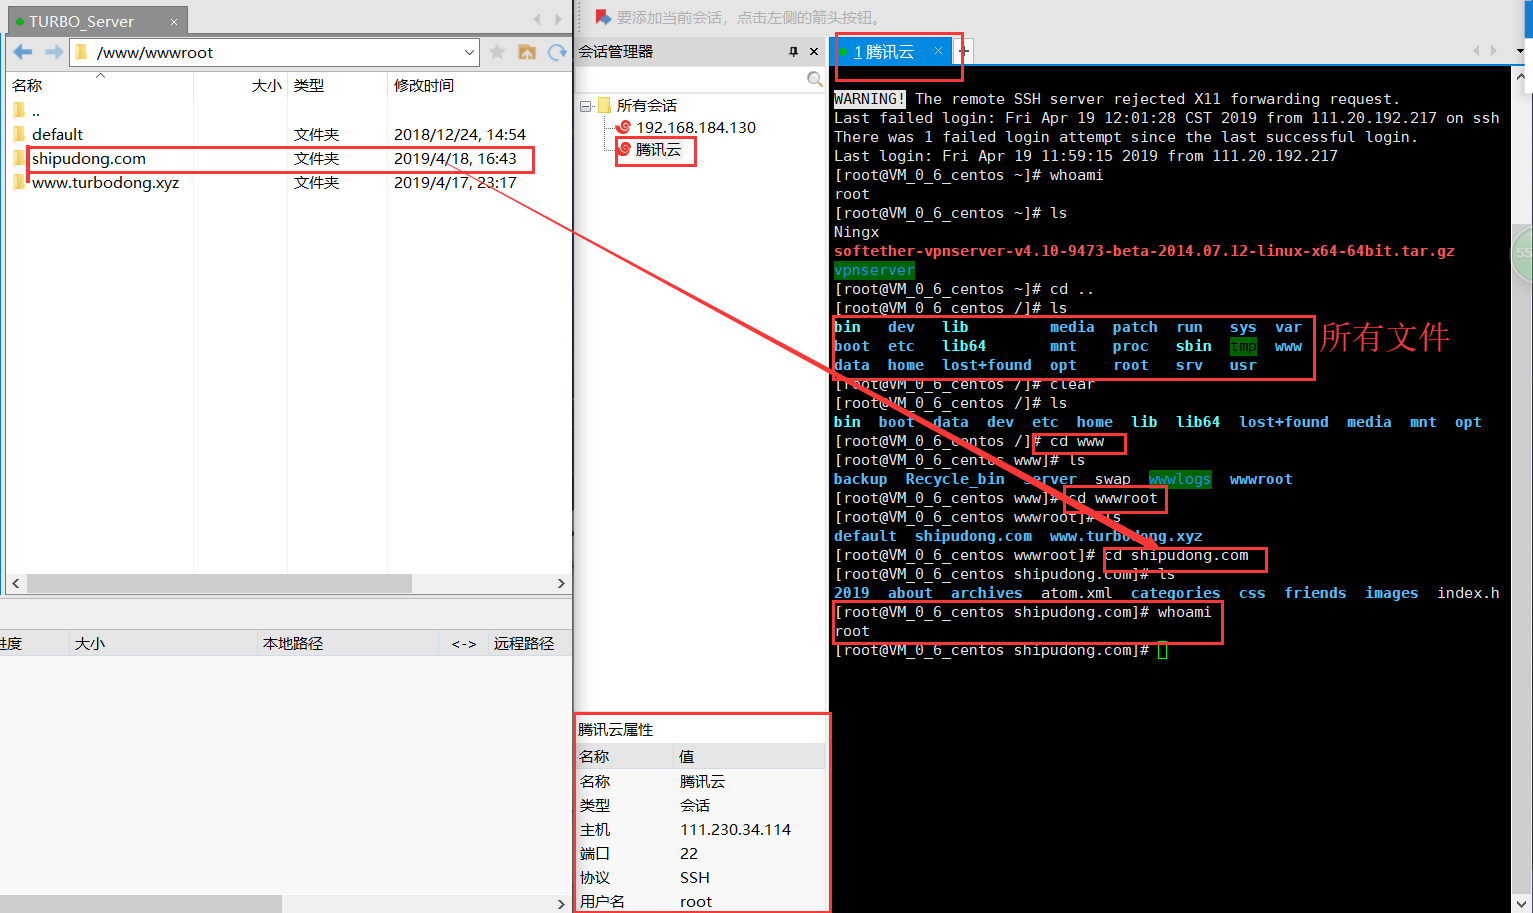Click the file list horizontal scrollbar
1533x913 pixels.
(x=219, y=583)
